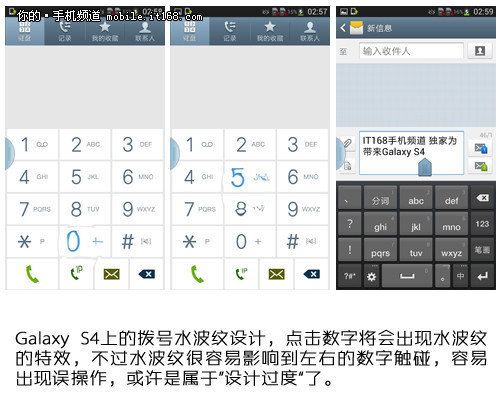Send message with SIM 2 envelope icon

[481, 165]
